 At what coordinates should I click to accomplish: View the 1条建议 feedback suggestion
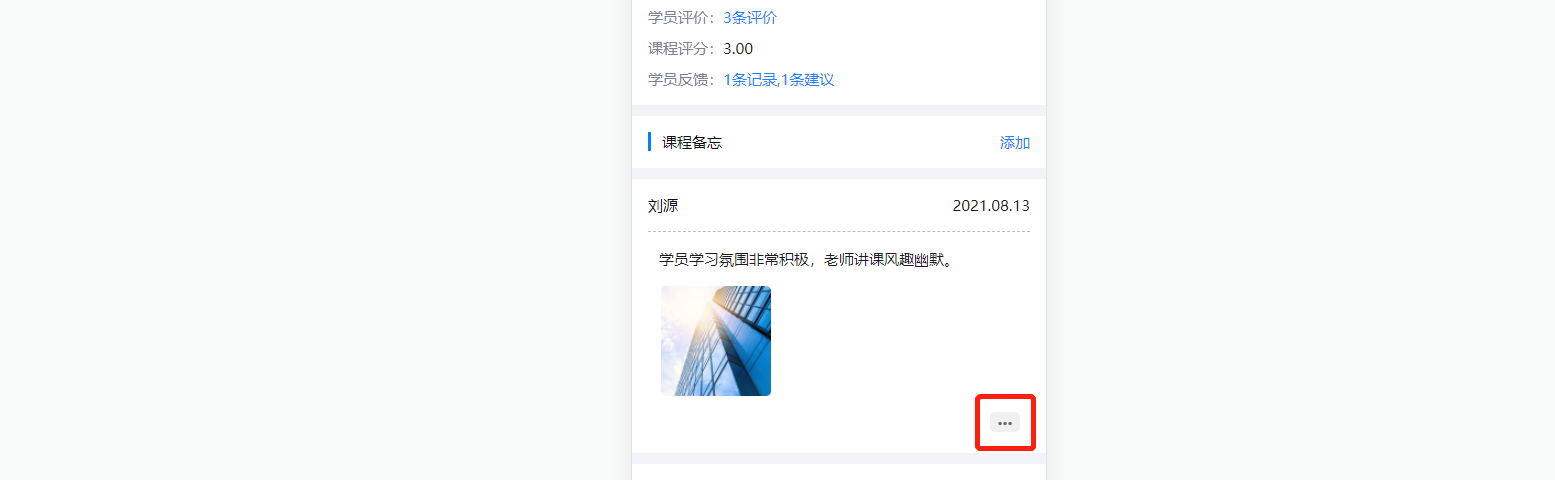(x=807, y=80)
